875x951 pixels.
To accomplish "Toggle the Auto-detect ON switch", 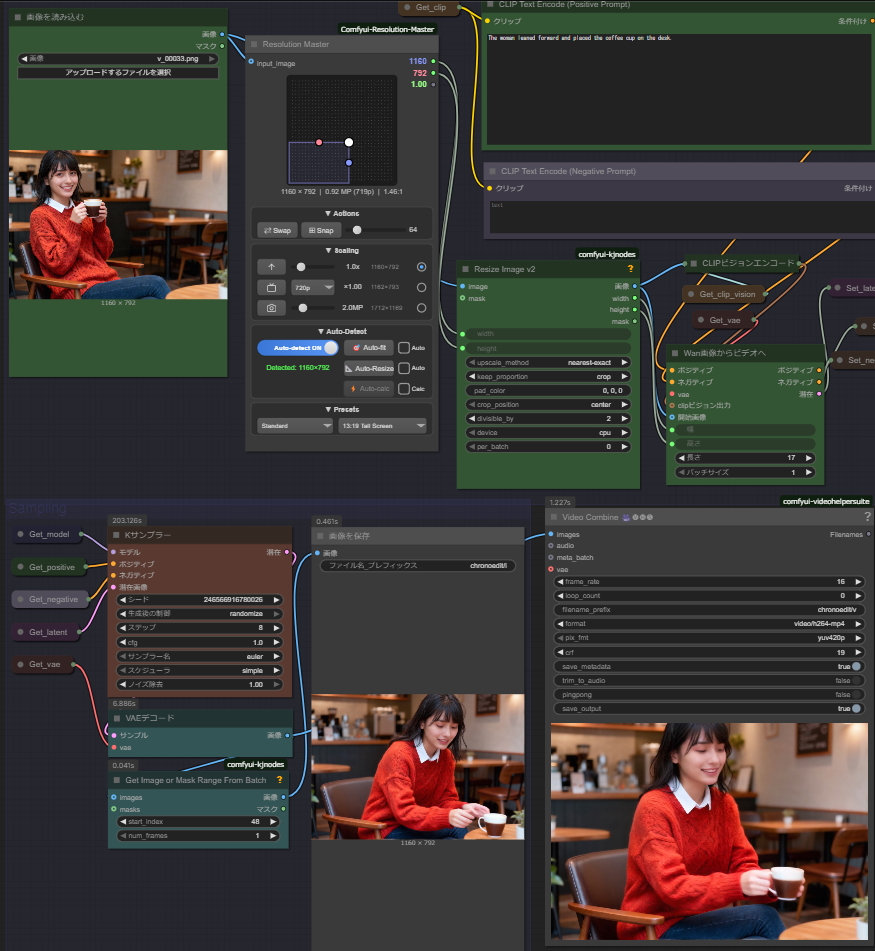I will pos(298,348).
